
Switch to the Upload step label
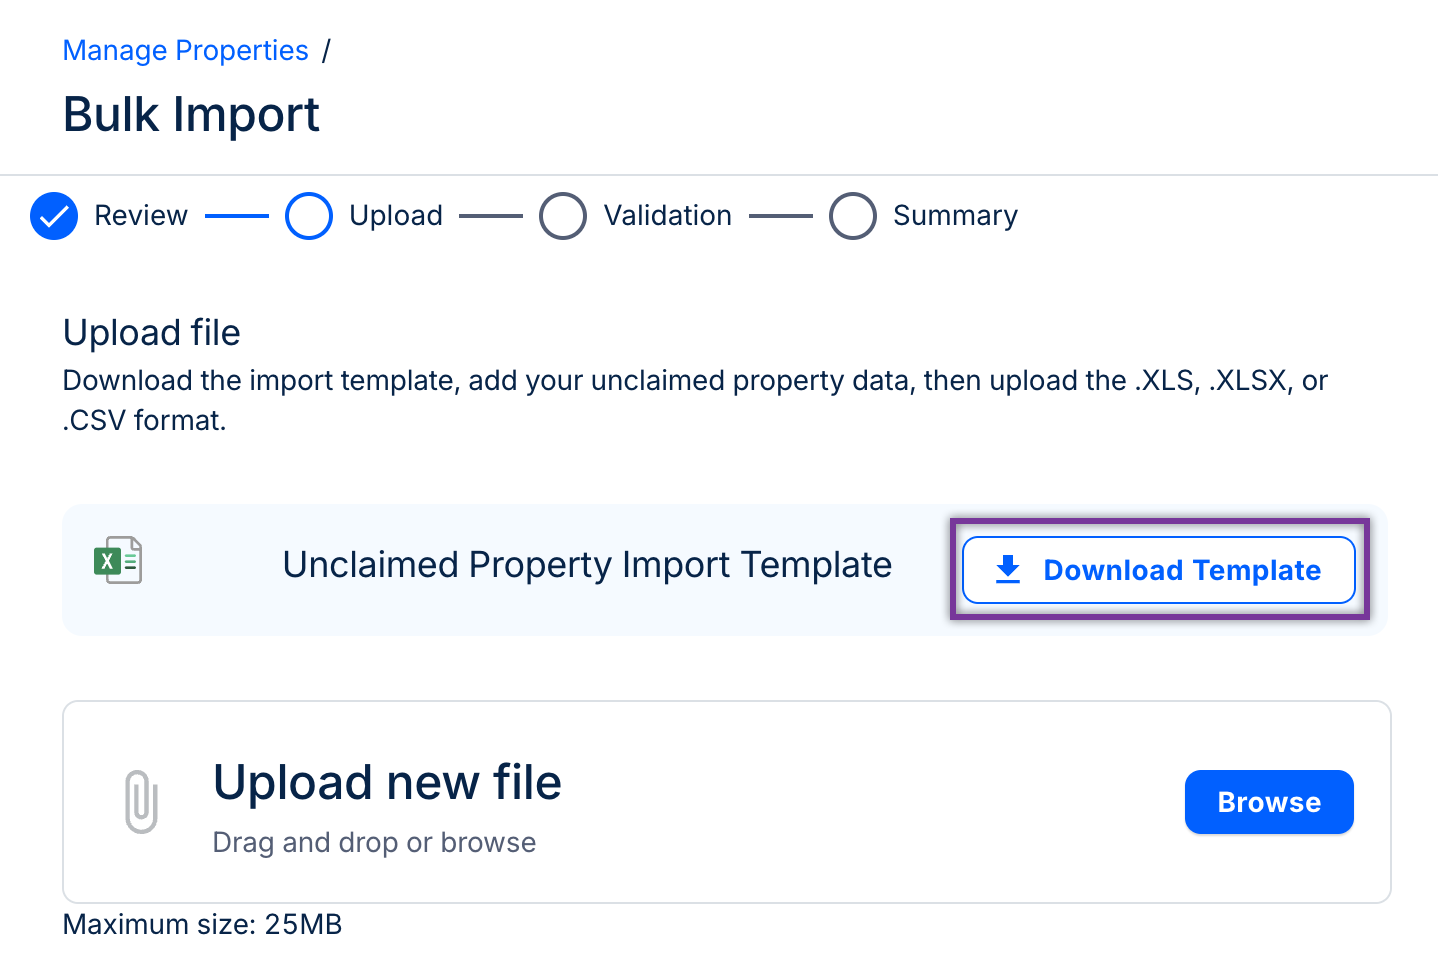[396, 216]
